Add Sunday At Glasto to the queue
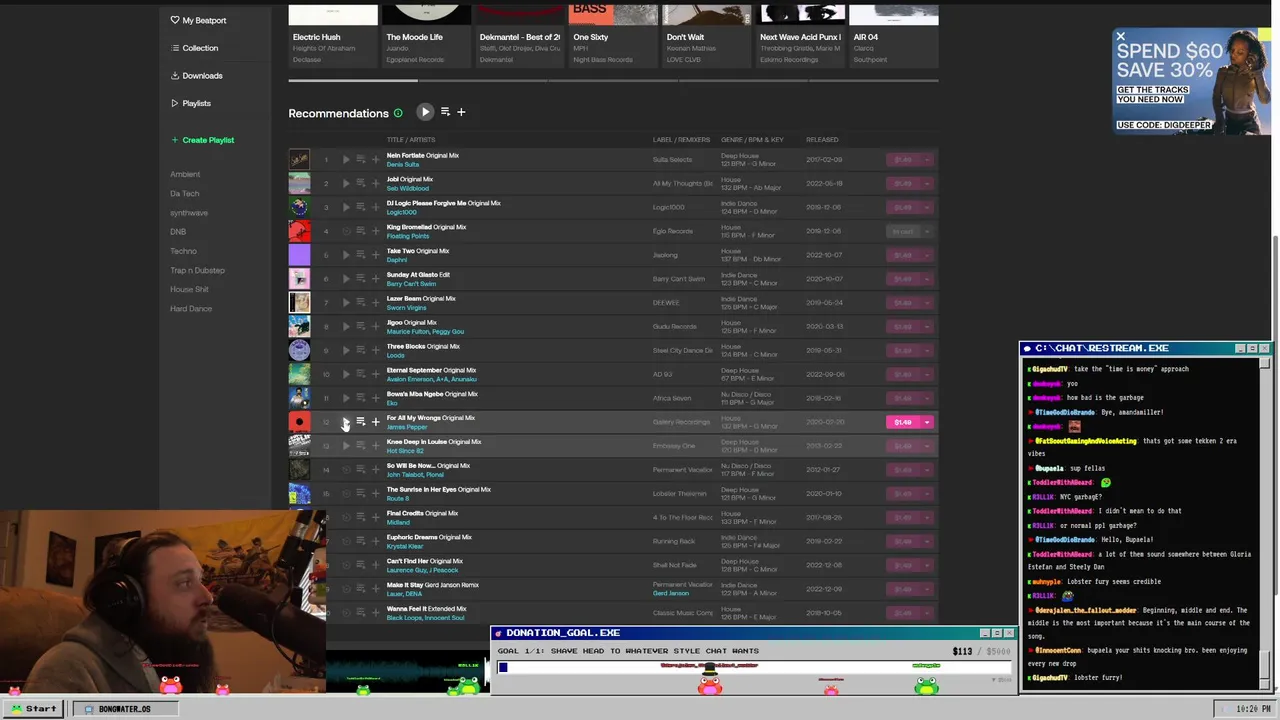The width and height of the screenshot is (1280, 720). tap(361, 279)
